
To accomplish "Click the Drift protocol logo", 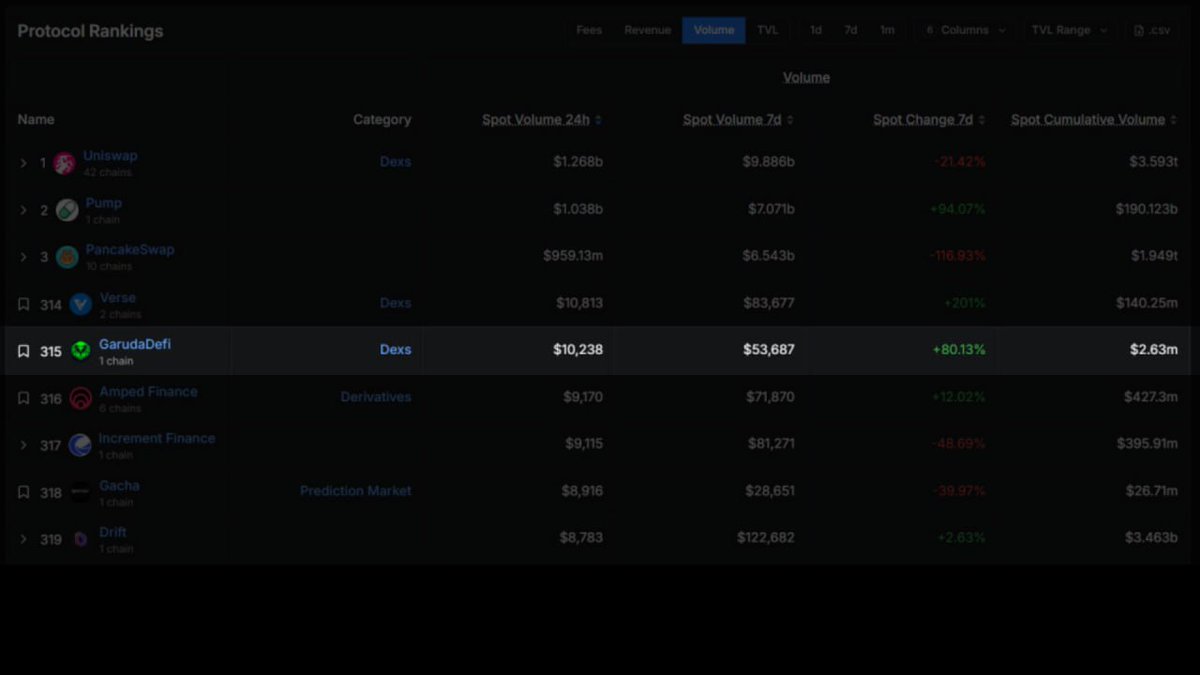I will (x=81, y=539).
